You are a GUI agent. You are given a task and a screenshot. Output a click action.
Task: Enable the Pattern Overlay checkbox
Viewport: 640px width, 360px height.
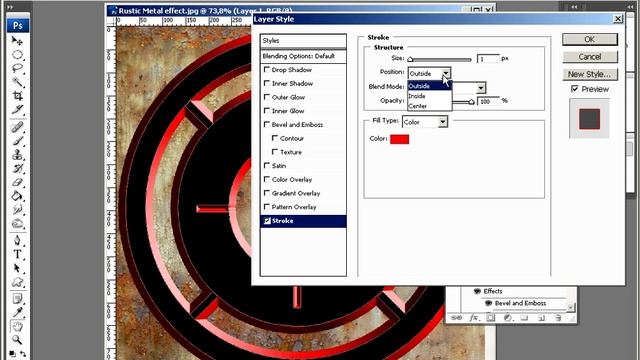pos(267,207)
